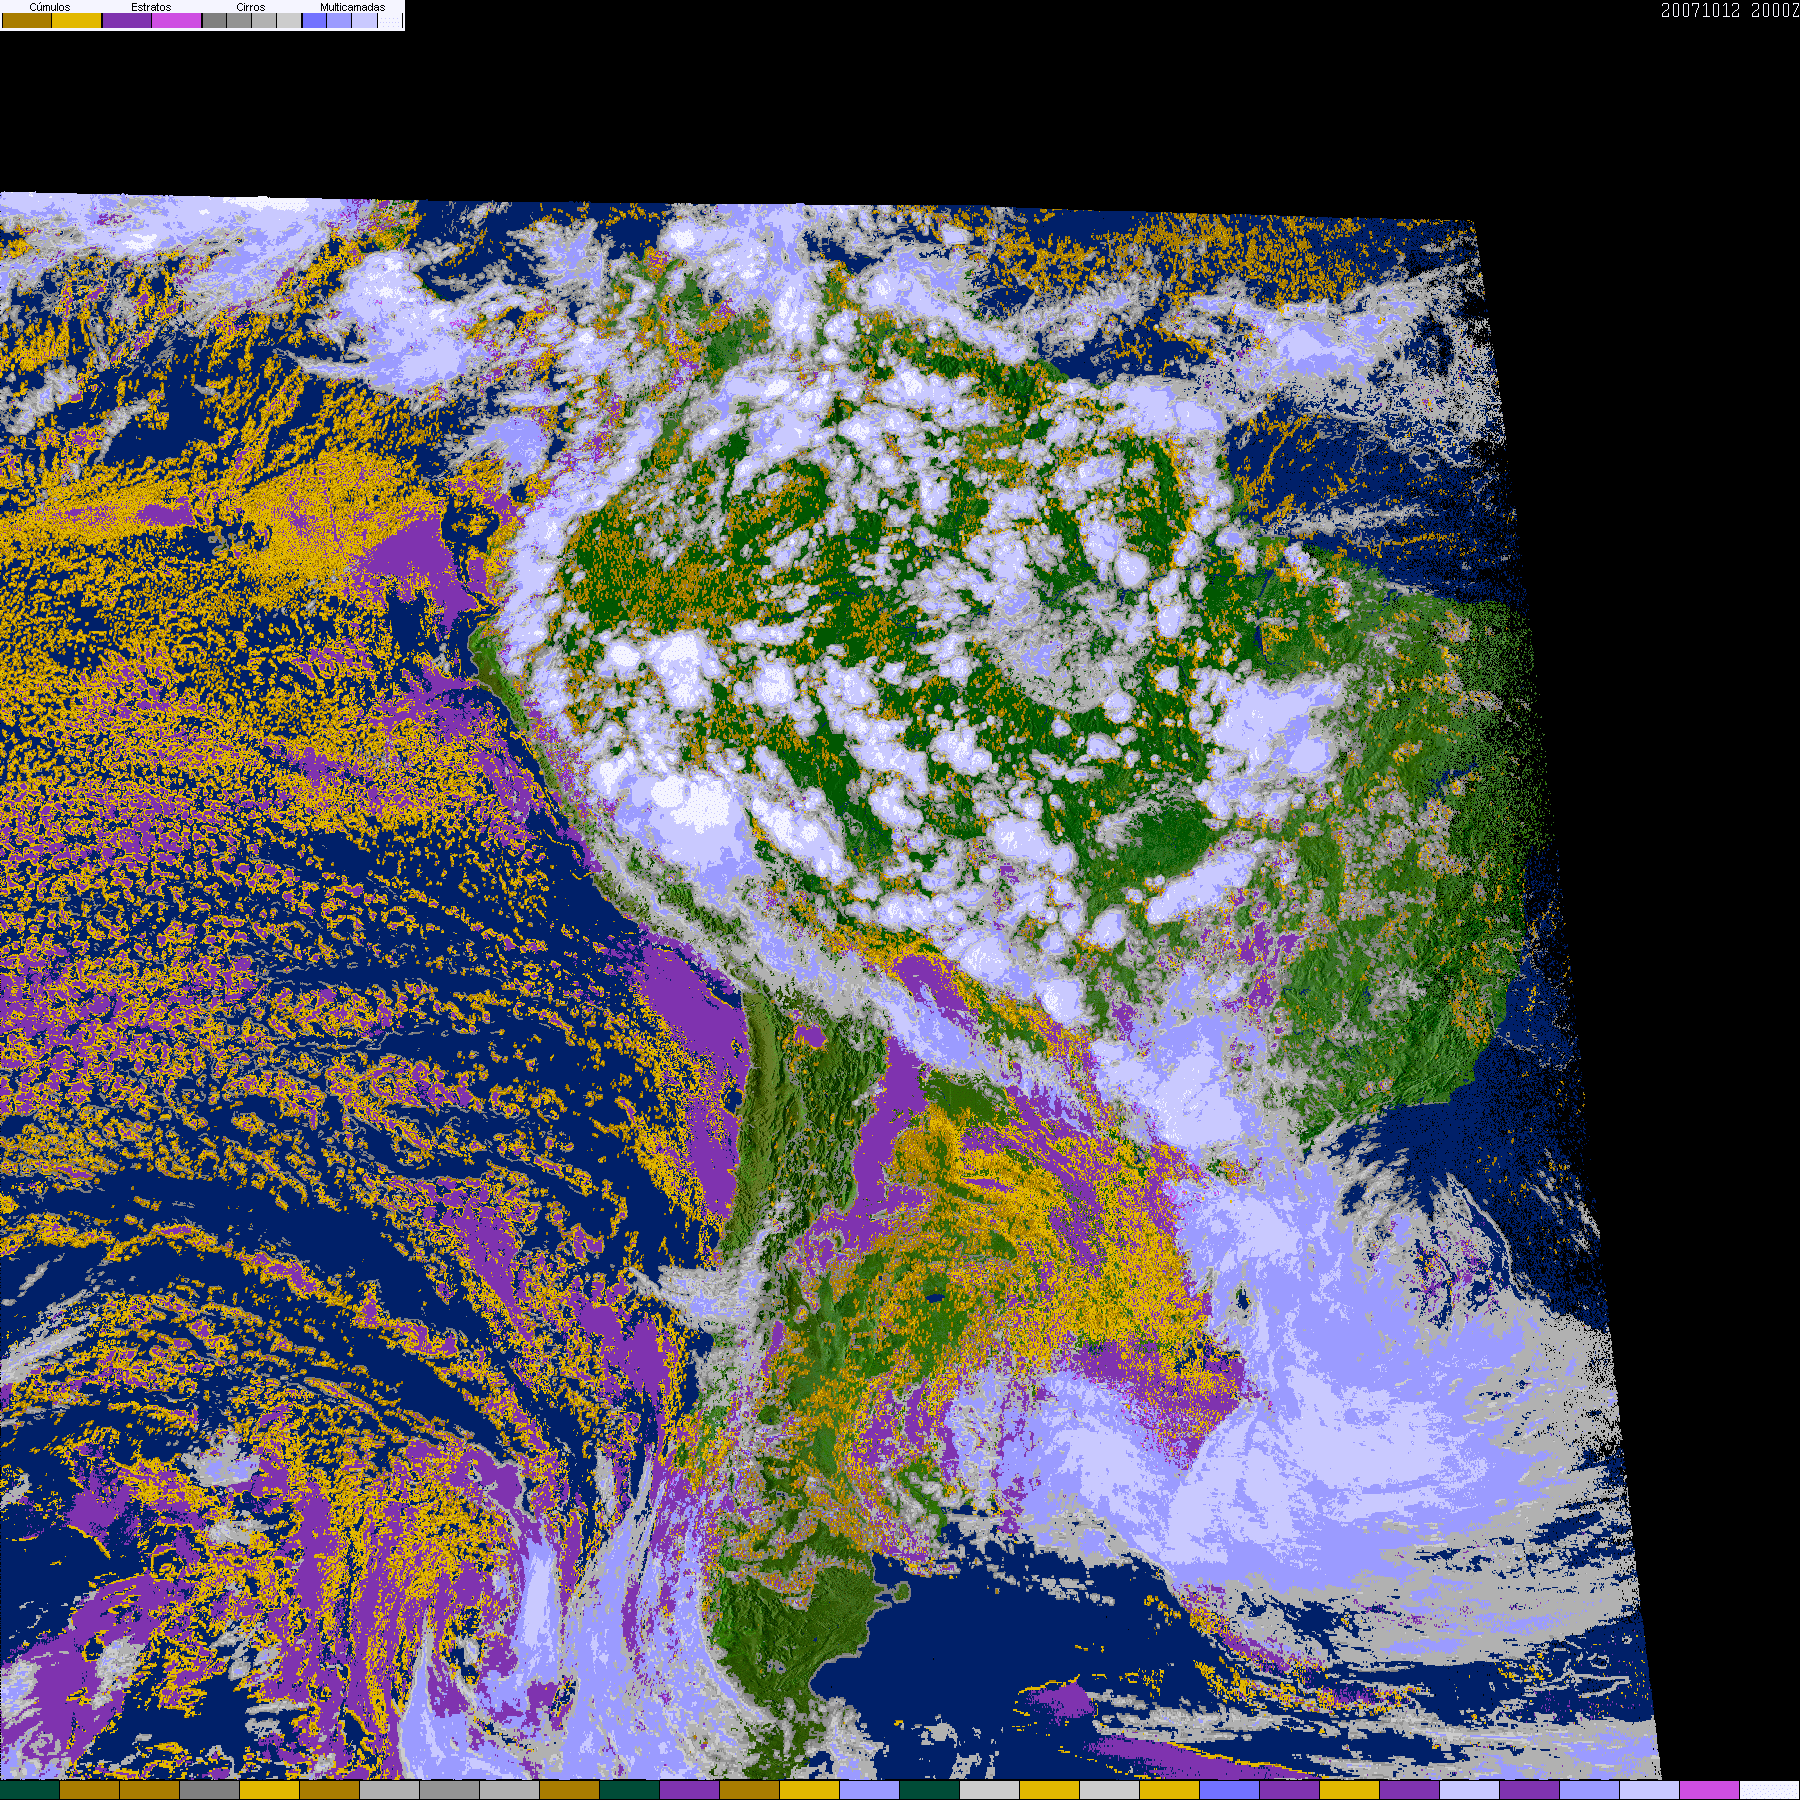The height and width of the screenshot is (1800, 1800).
Task: Pick the dark brown Cúmulos swatch
Action: tap(27, 20)
